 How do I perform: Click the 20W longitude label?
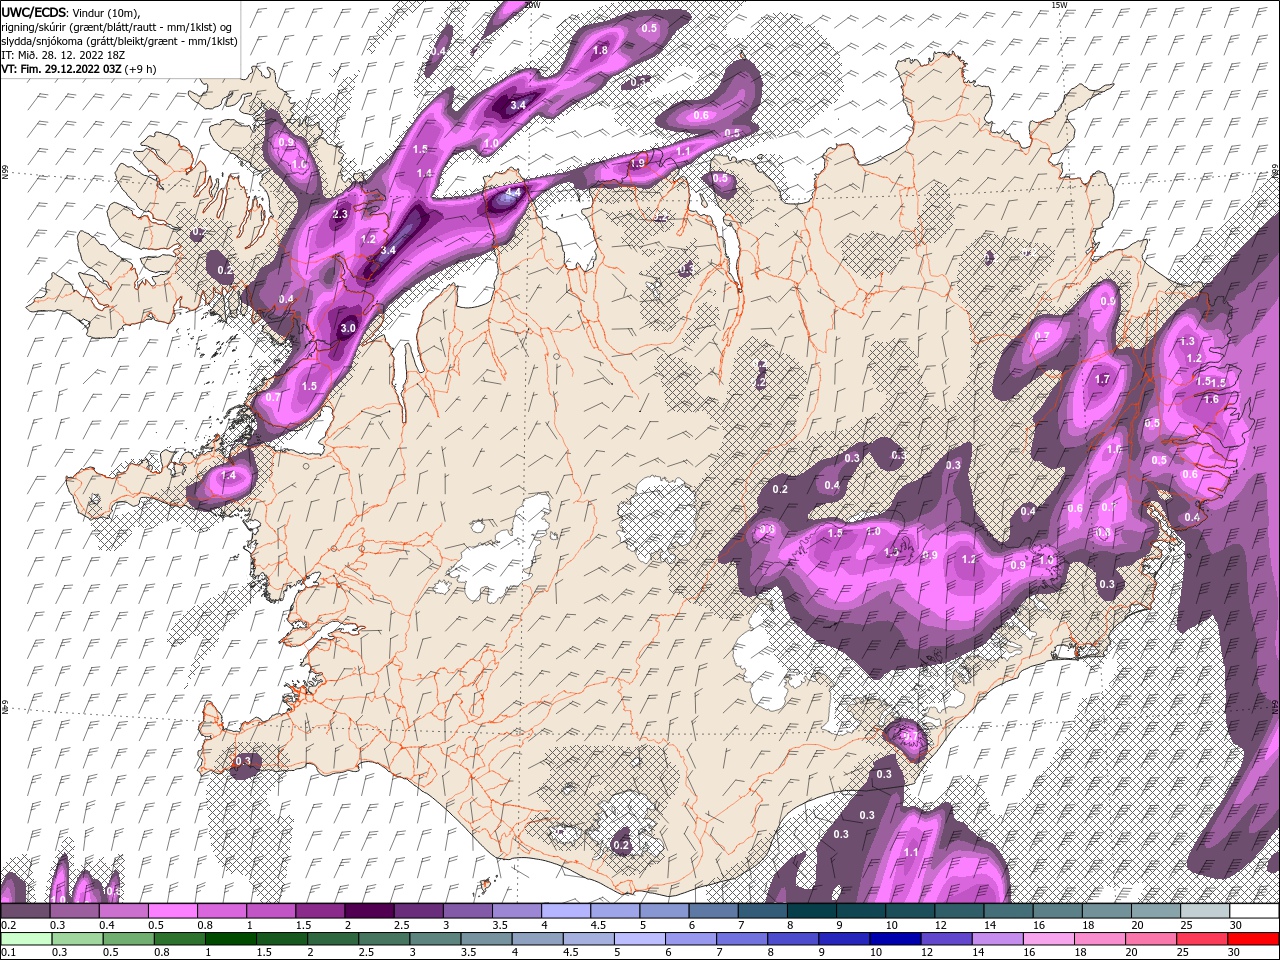(x=532, y=5)
